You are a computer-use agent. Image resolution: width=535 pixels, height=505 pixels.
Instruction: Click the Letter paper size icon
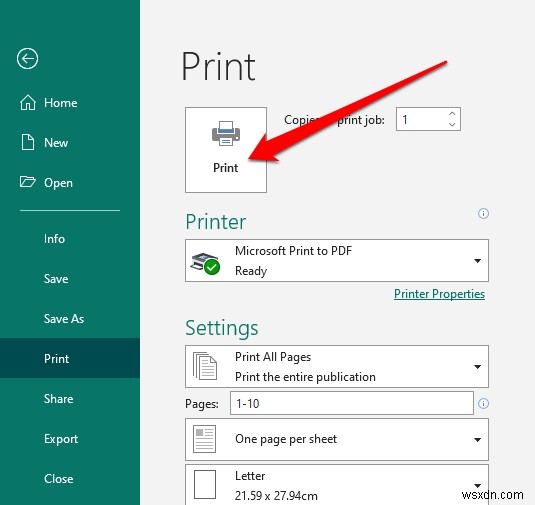point(205,485)
